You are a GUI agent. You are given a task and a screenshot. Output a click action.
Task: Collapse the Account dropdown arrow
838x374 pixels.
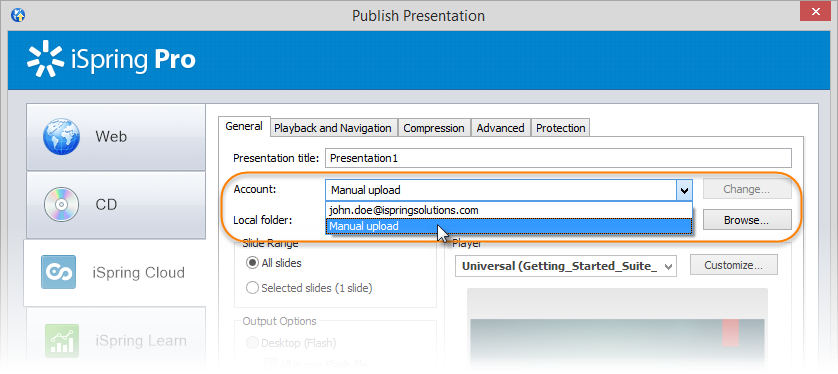[684, 190]
